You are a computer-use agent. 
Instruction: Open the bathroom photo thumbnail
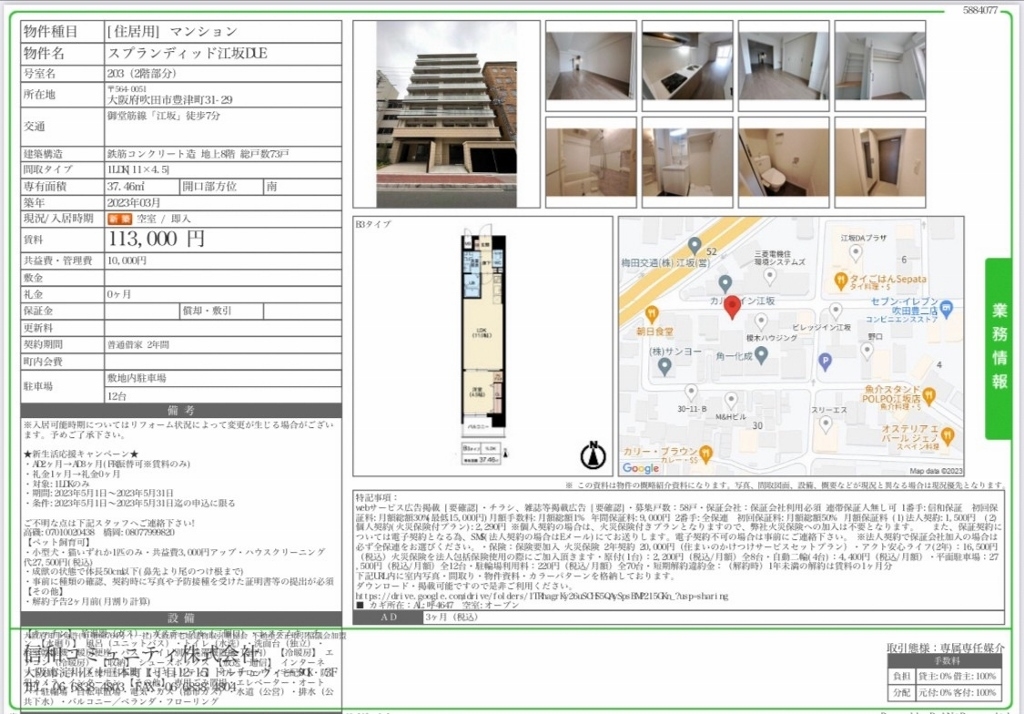click(590, 162)
